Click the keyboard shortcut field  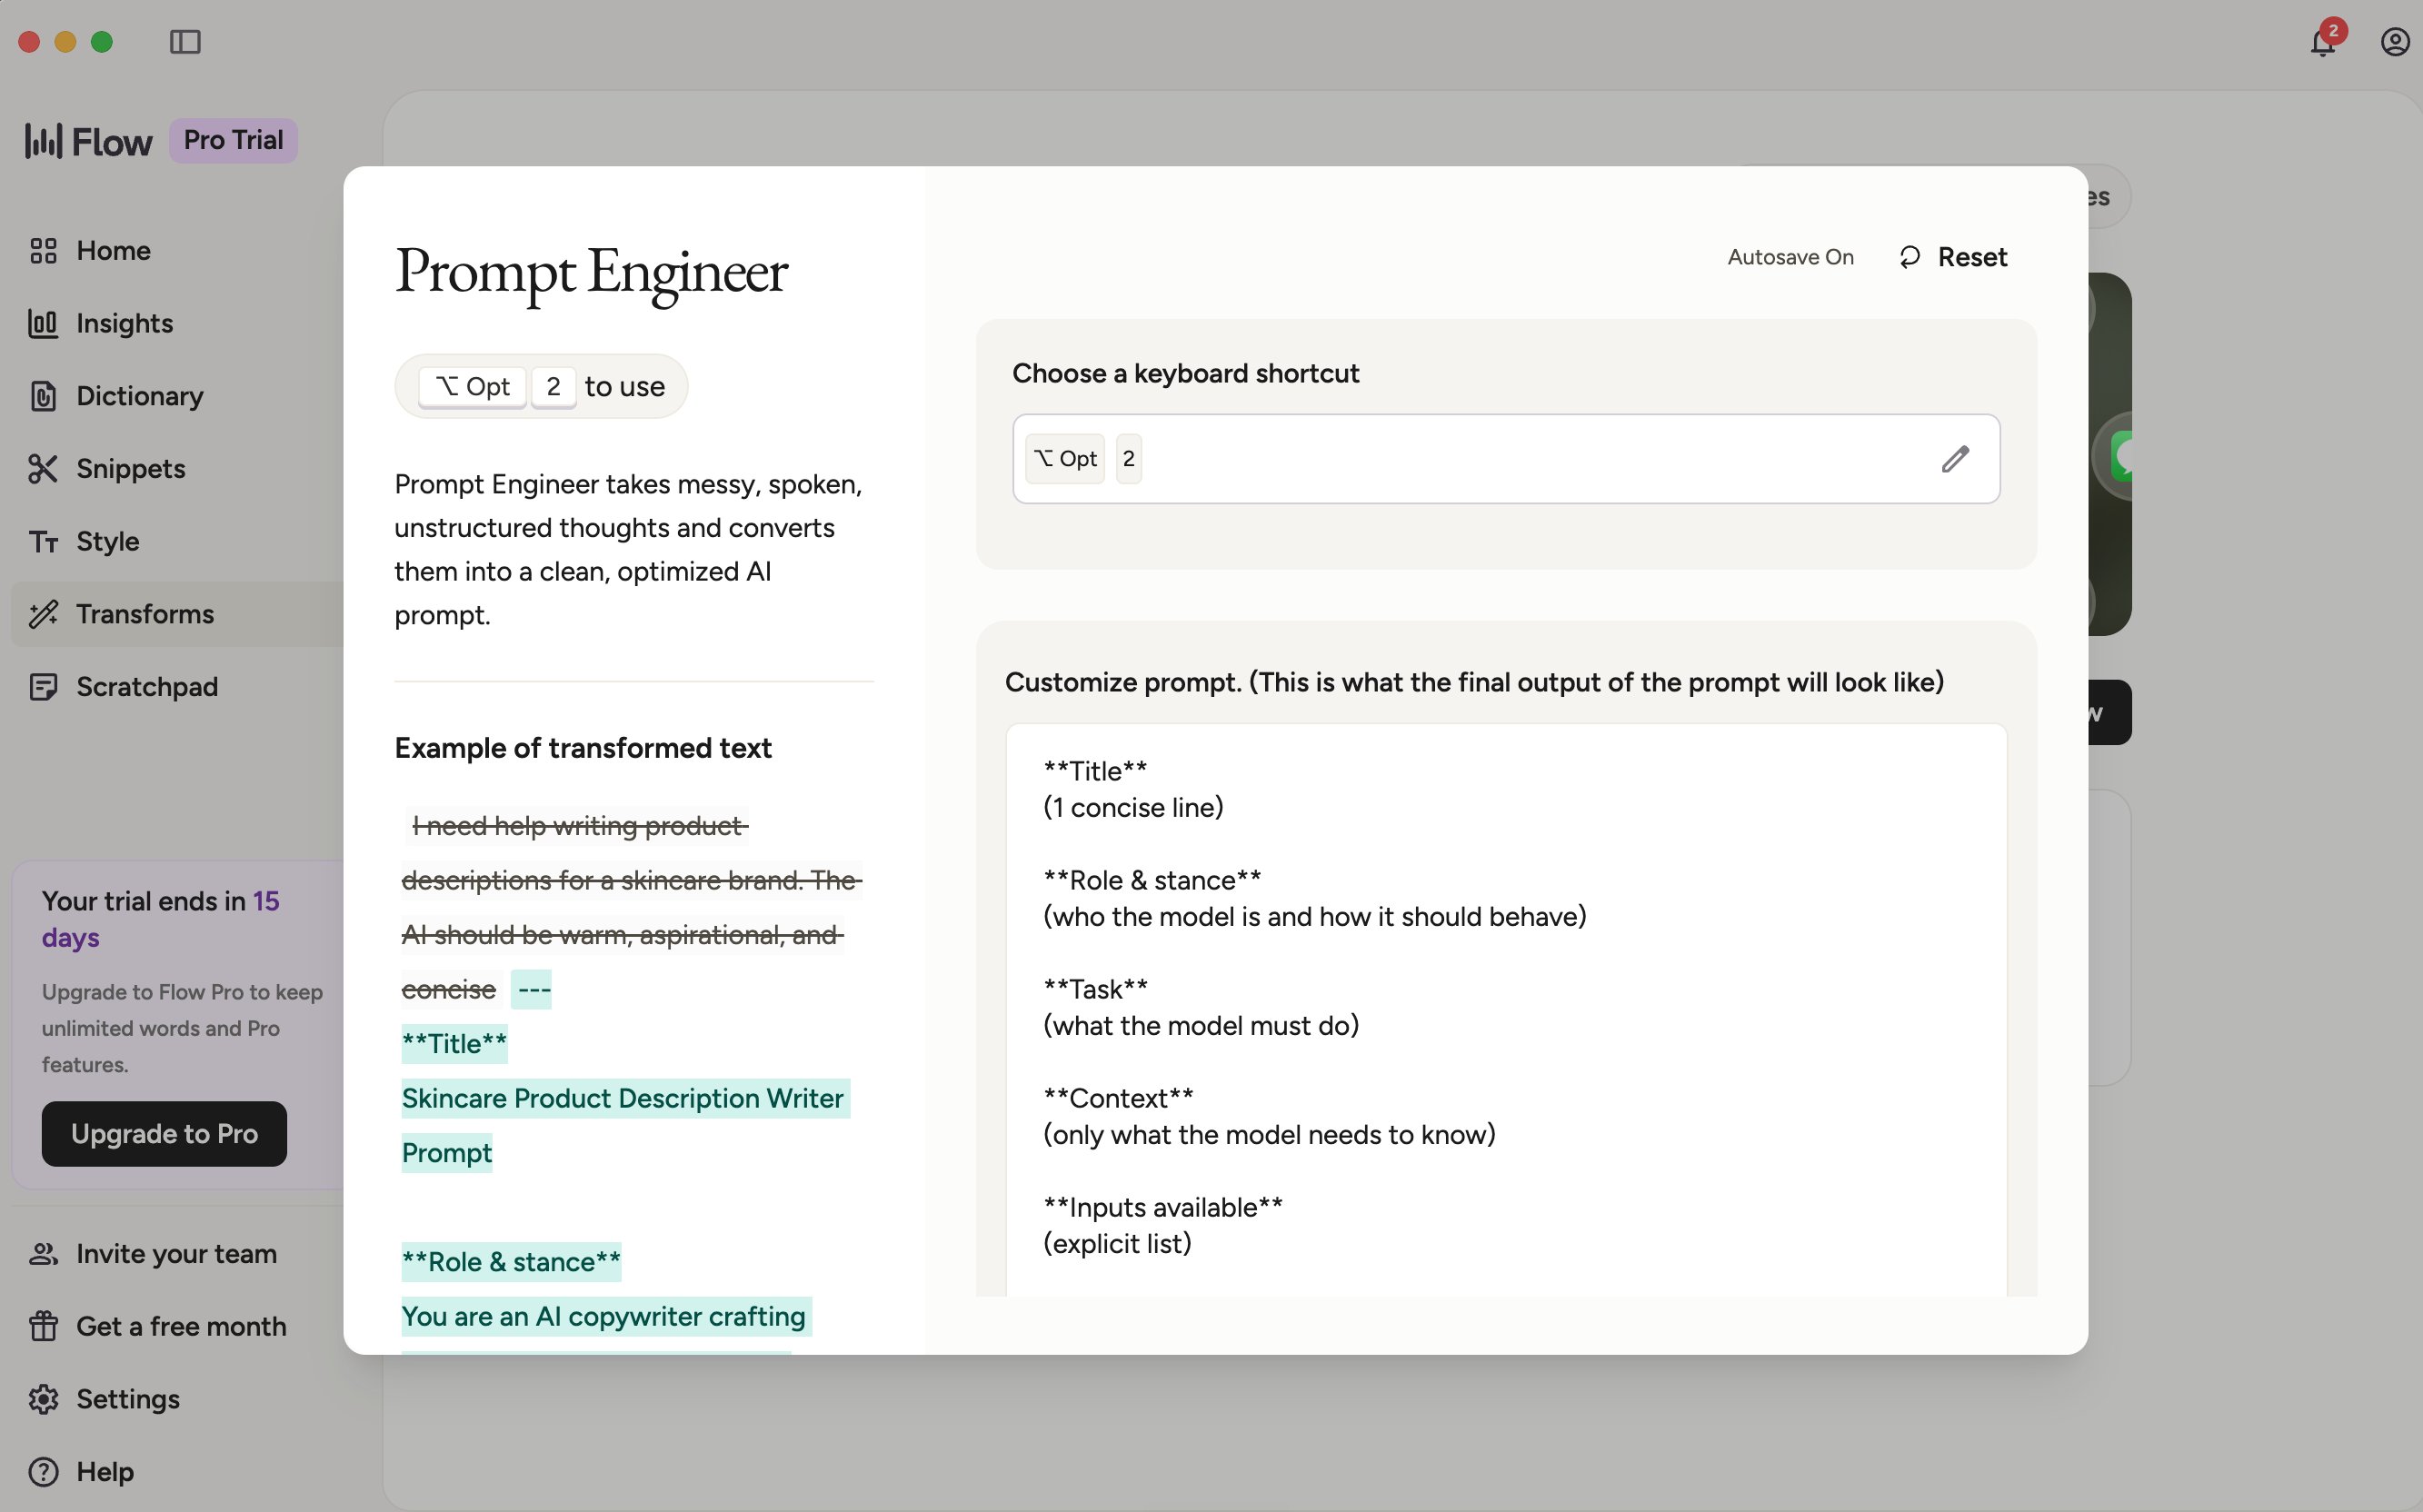click(1506, 459)
